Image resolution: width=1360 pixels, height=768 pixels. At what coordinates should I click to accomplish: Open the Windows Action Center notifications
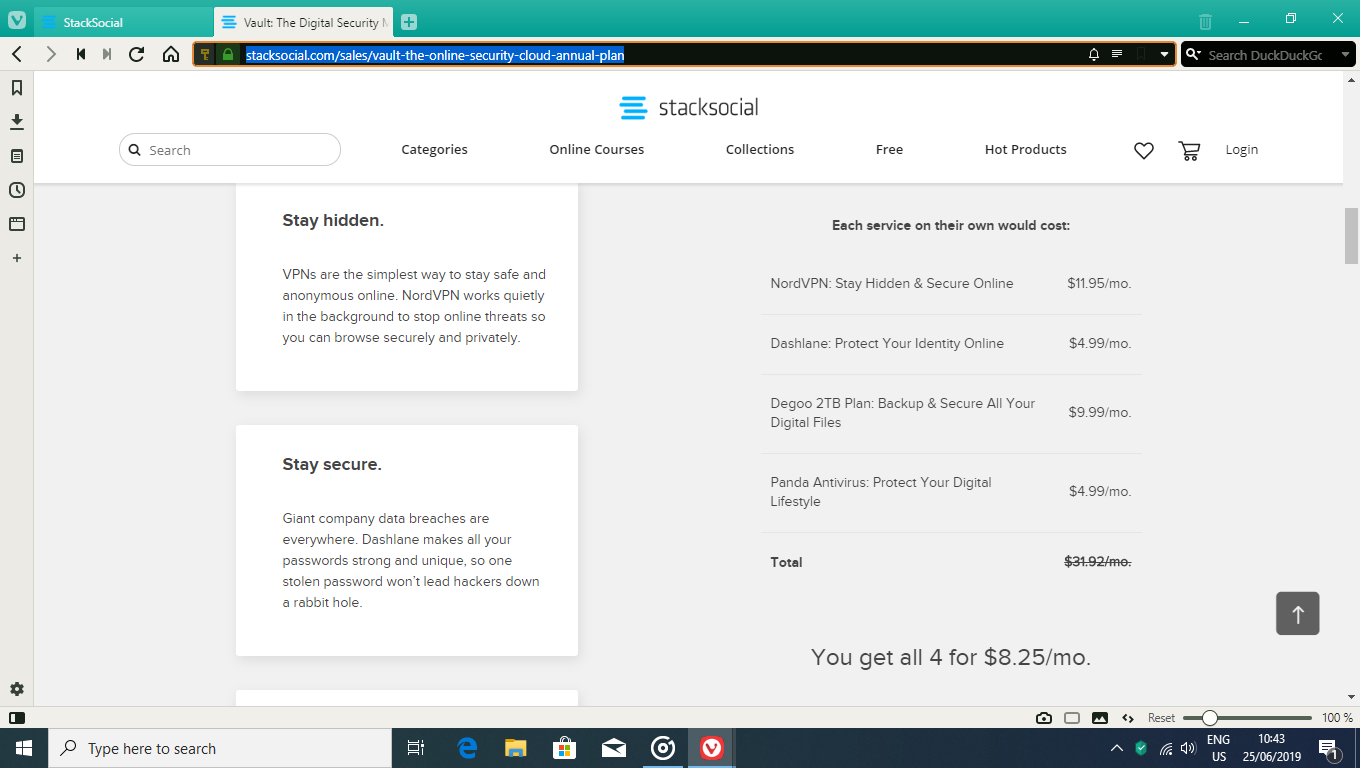[1329, 748]
